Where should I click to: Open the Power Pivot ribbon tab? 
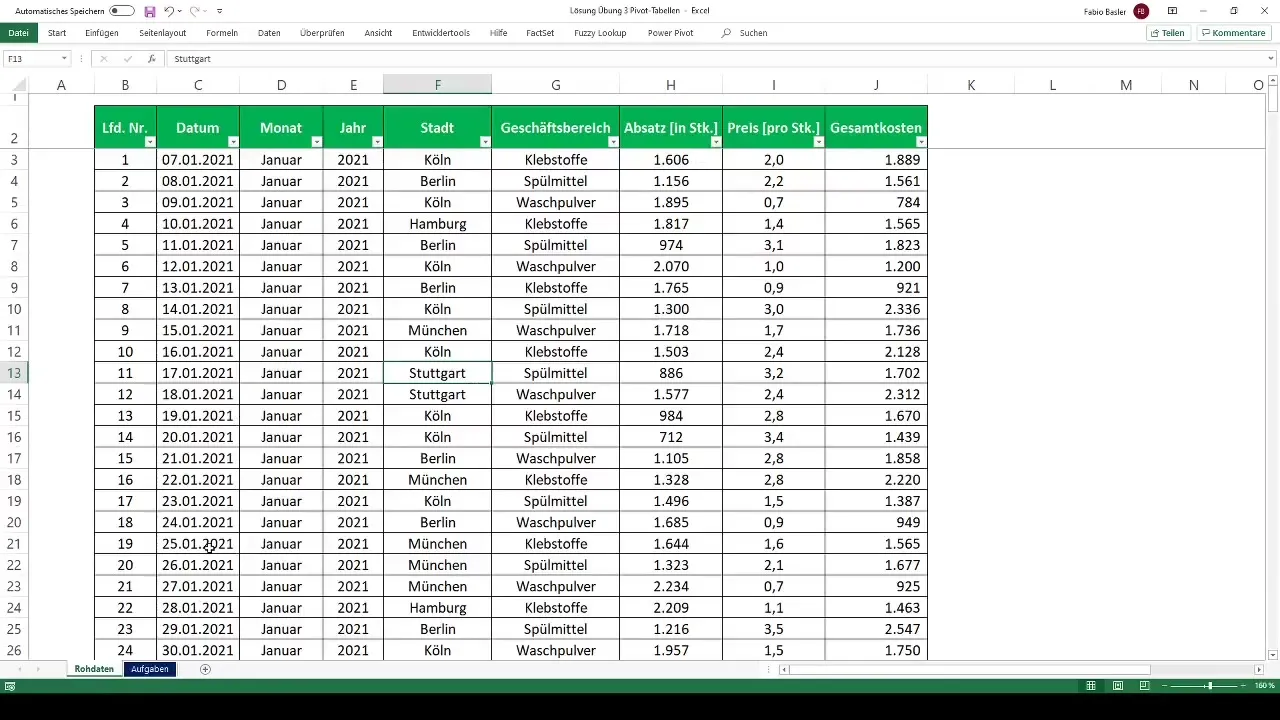click(x=670, y=33)
